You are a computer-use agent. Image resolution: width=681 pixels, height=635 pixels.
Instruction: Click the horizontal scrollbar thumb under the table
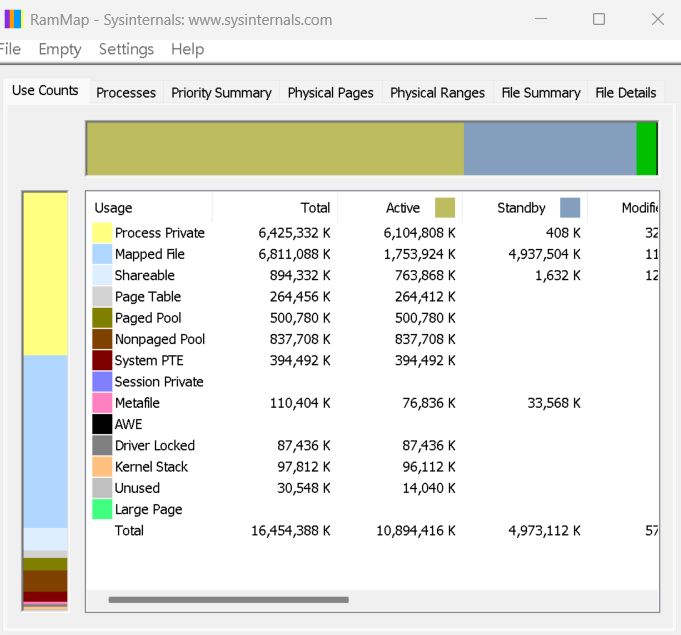(228, 600)
